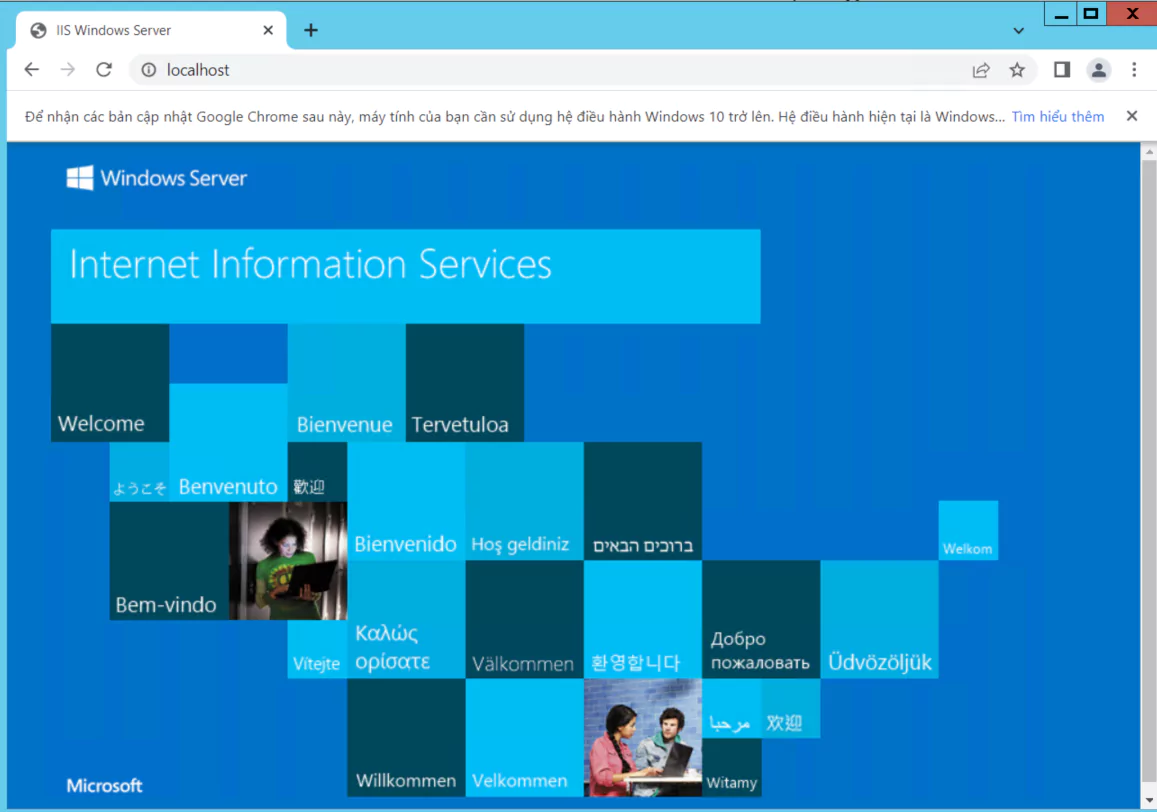Click the 欢迎 simplified Chinese tile
Screen dimensions: 1157x812
pyautogui.click(x=790, y=708)
